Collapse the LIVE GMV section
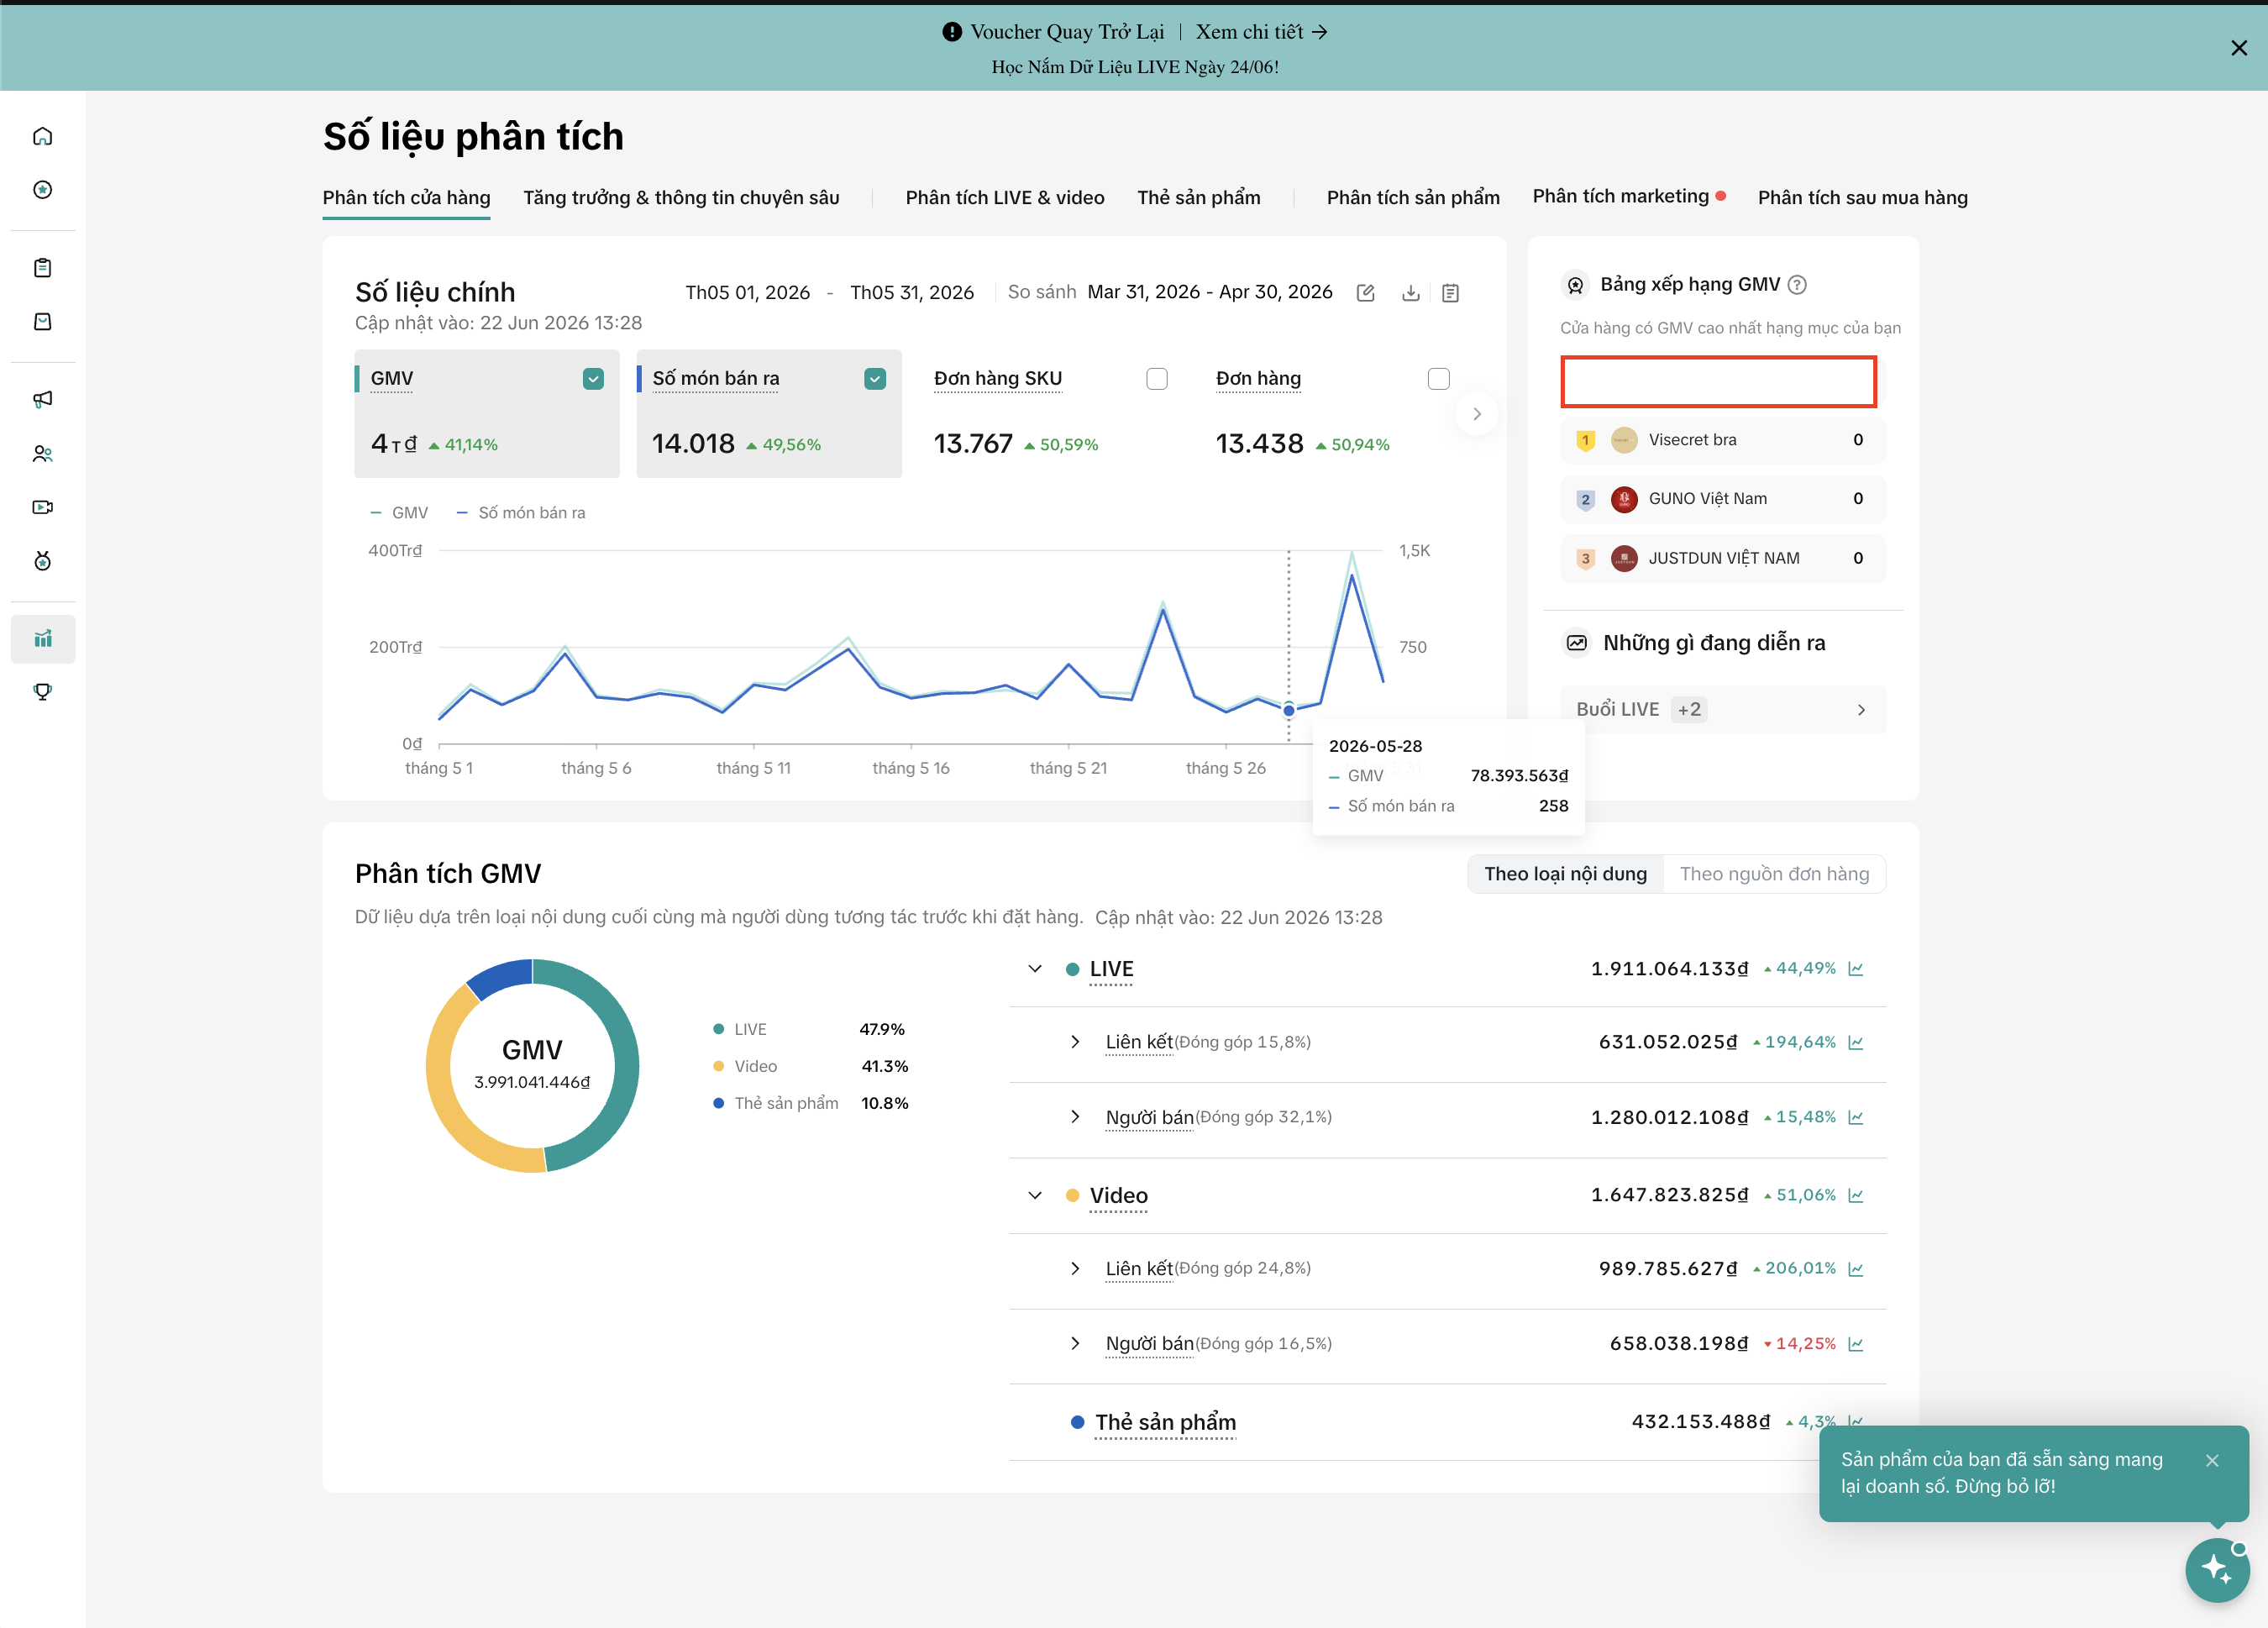 pos(1035,969)
